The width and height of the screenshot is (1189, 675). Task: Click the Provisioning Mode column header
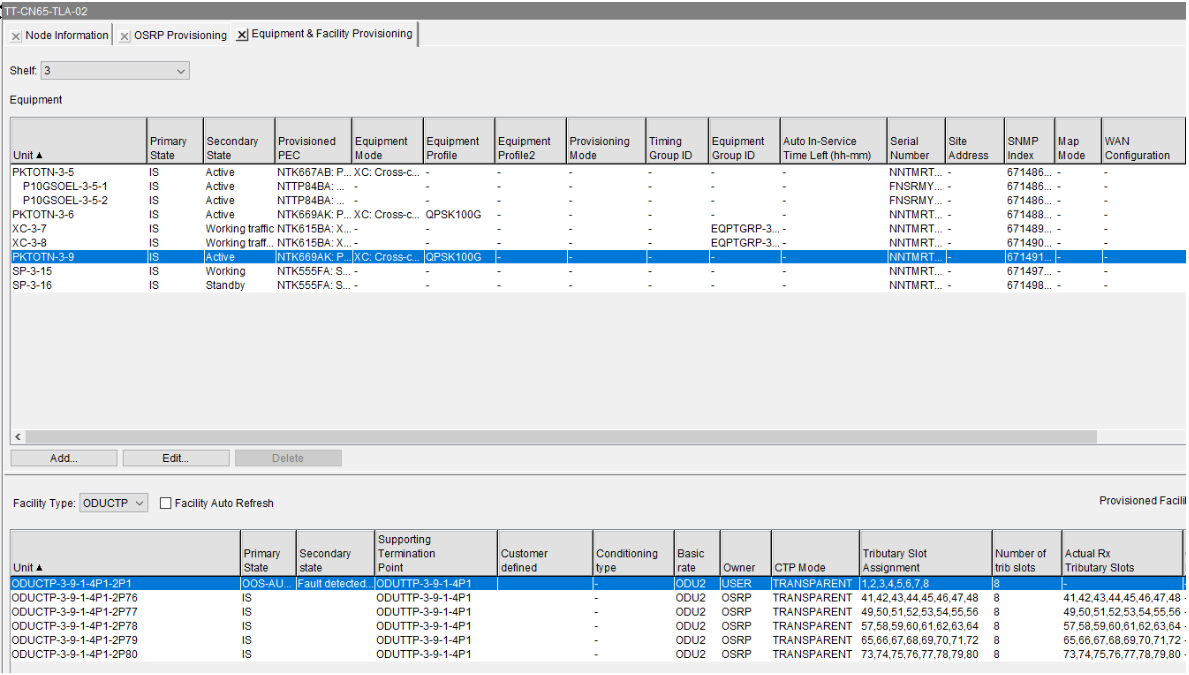(x=606, y=141)
